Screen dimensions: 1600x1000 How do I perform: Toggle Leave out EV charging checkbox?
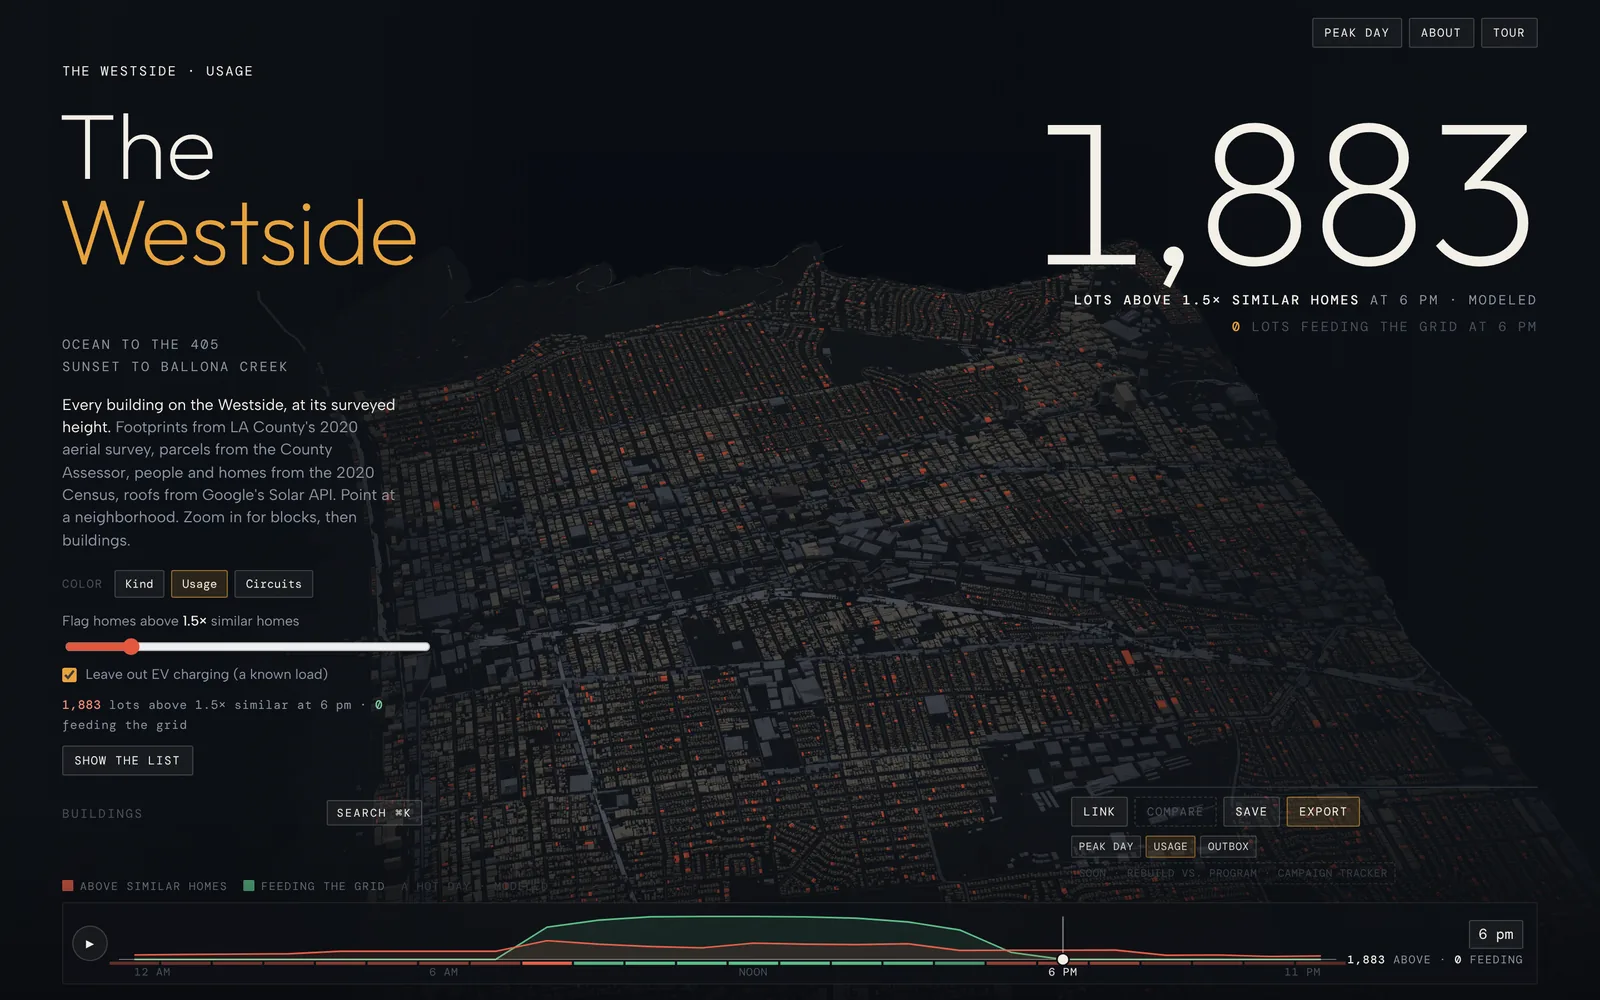[70, 675]
